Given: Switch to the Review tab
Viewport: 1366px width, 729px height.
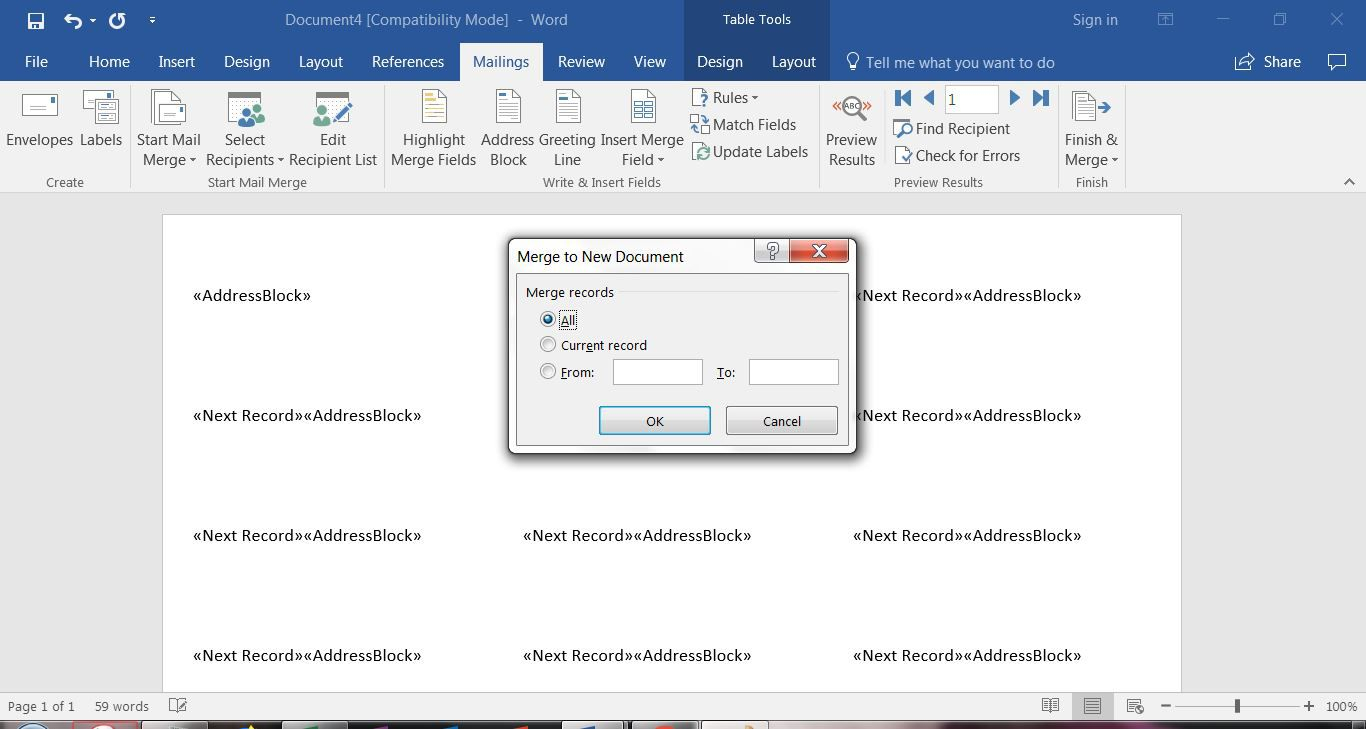Looking at the screenshot, I should (x=580, y=62).
